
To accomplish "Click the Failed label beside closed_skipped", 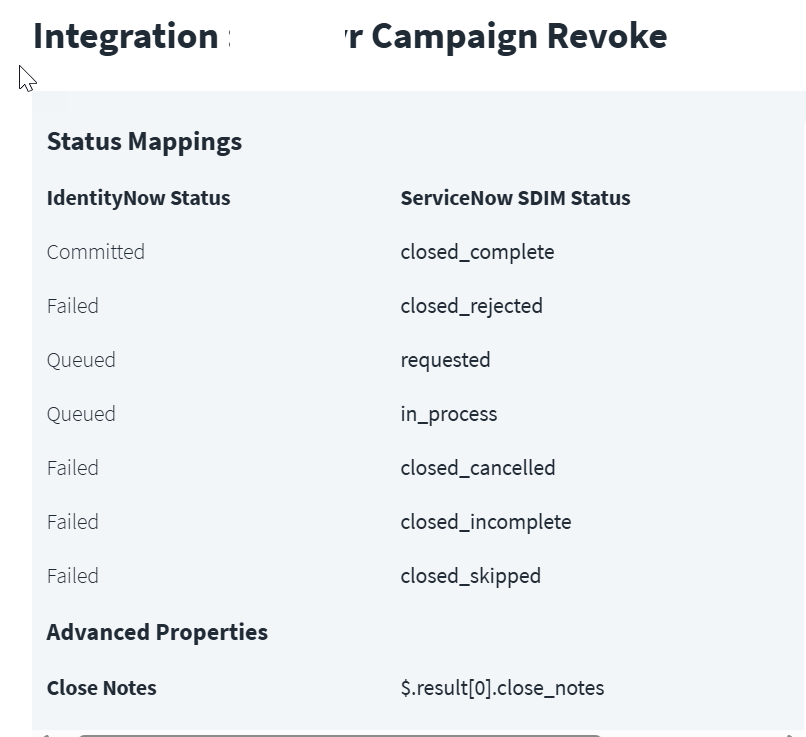I will [x=73, y=576].
